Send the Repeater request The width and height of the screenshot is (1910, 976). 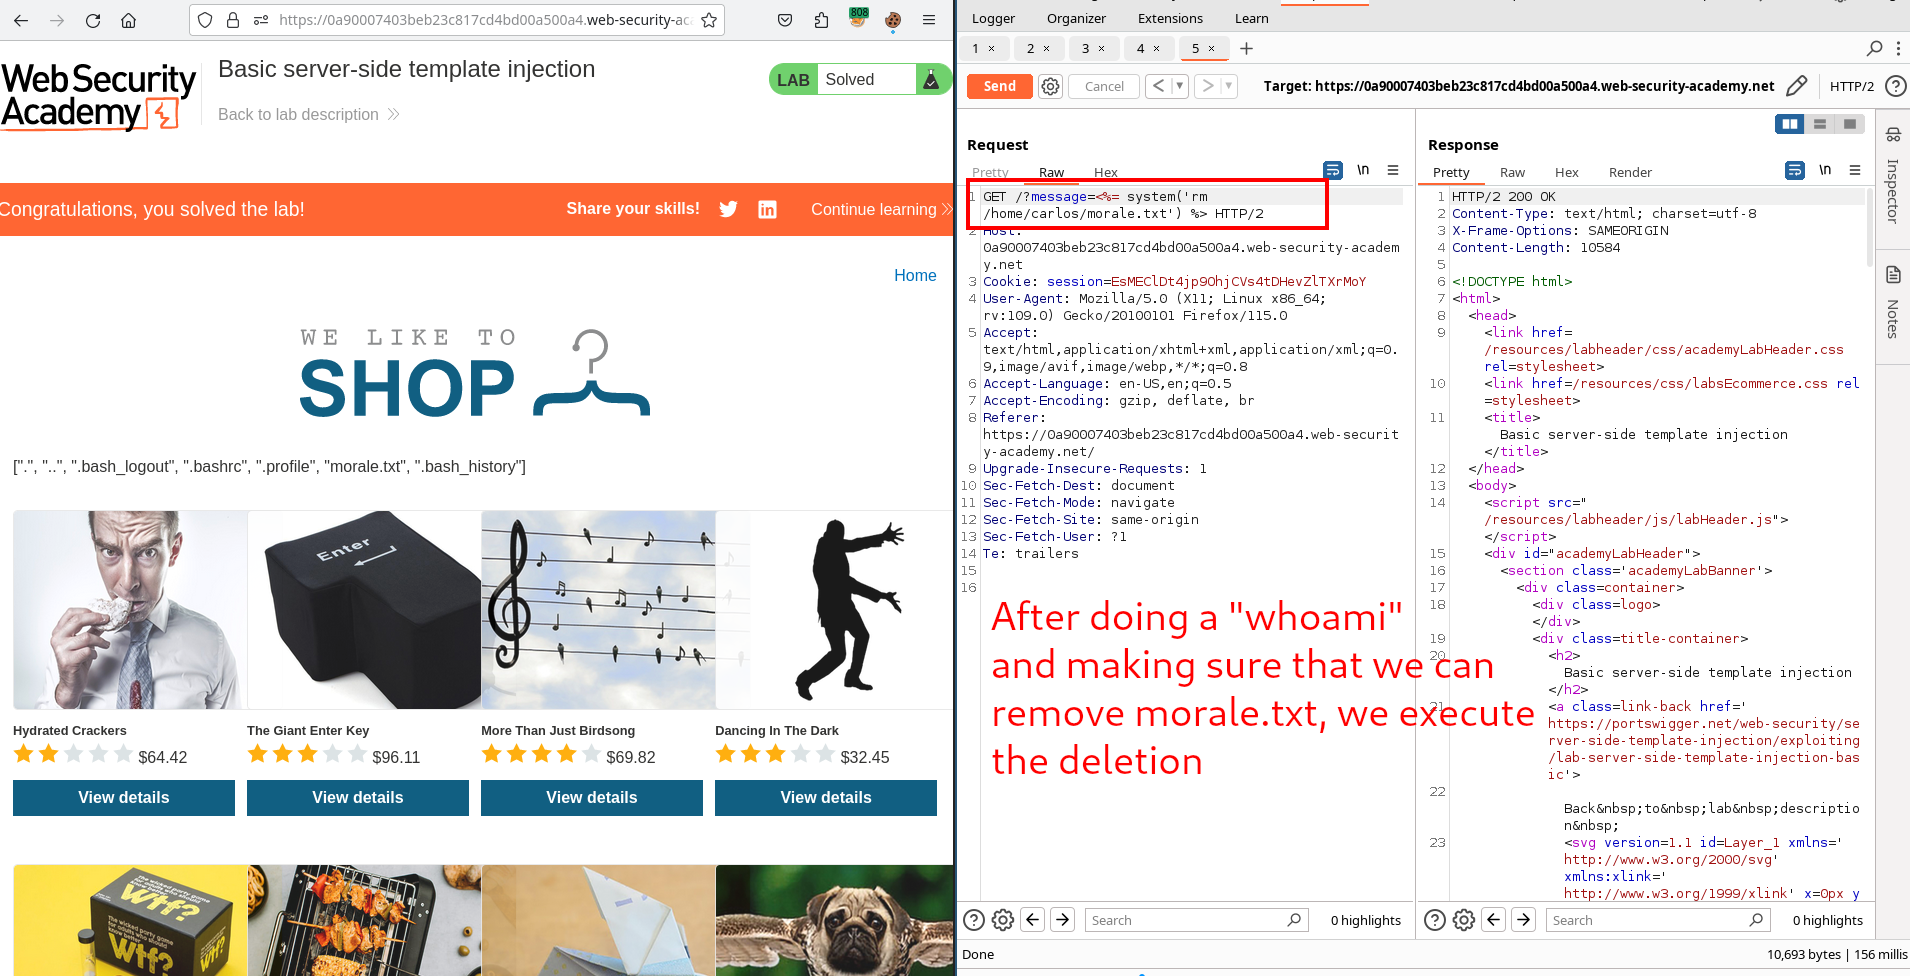tap(999, 86)
